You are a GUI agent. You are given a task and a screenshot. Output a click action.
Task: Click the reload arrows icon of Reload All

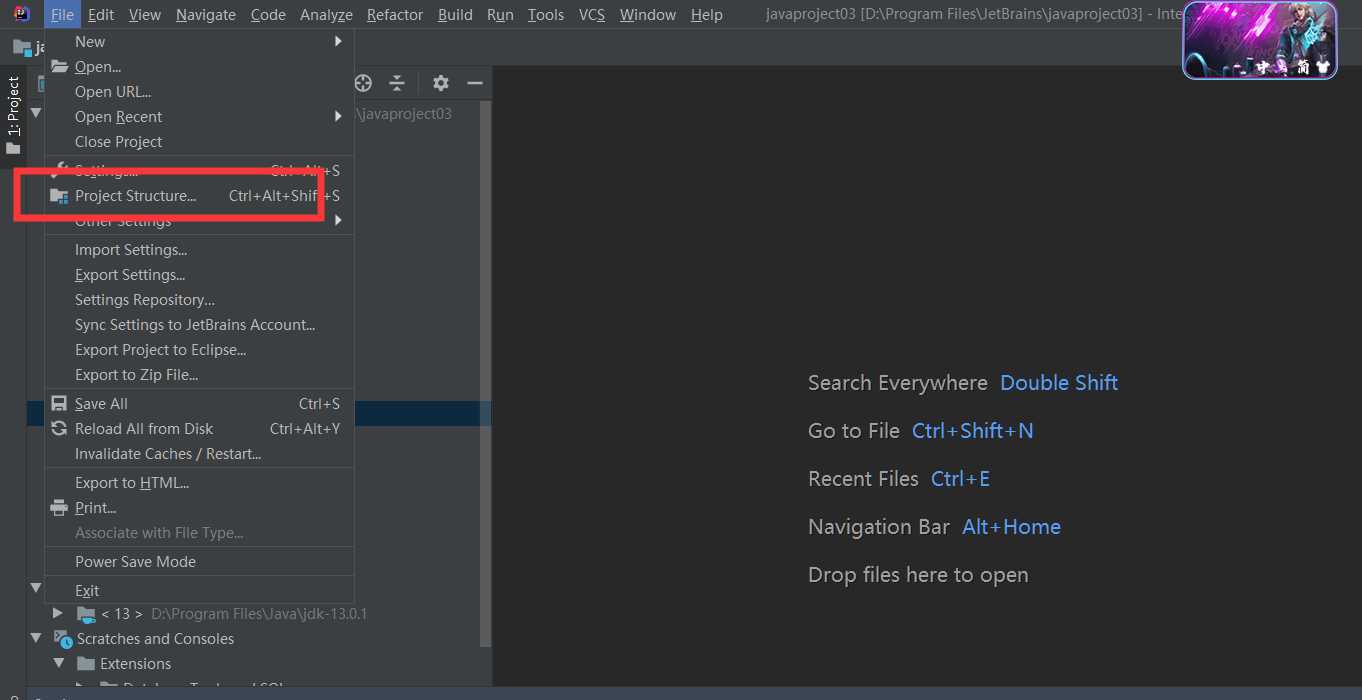60,429
